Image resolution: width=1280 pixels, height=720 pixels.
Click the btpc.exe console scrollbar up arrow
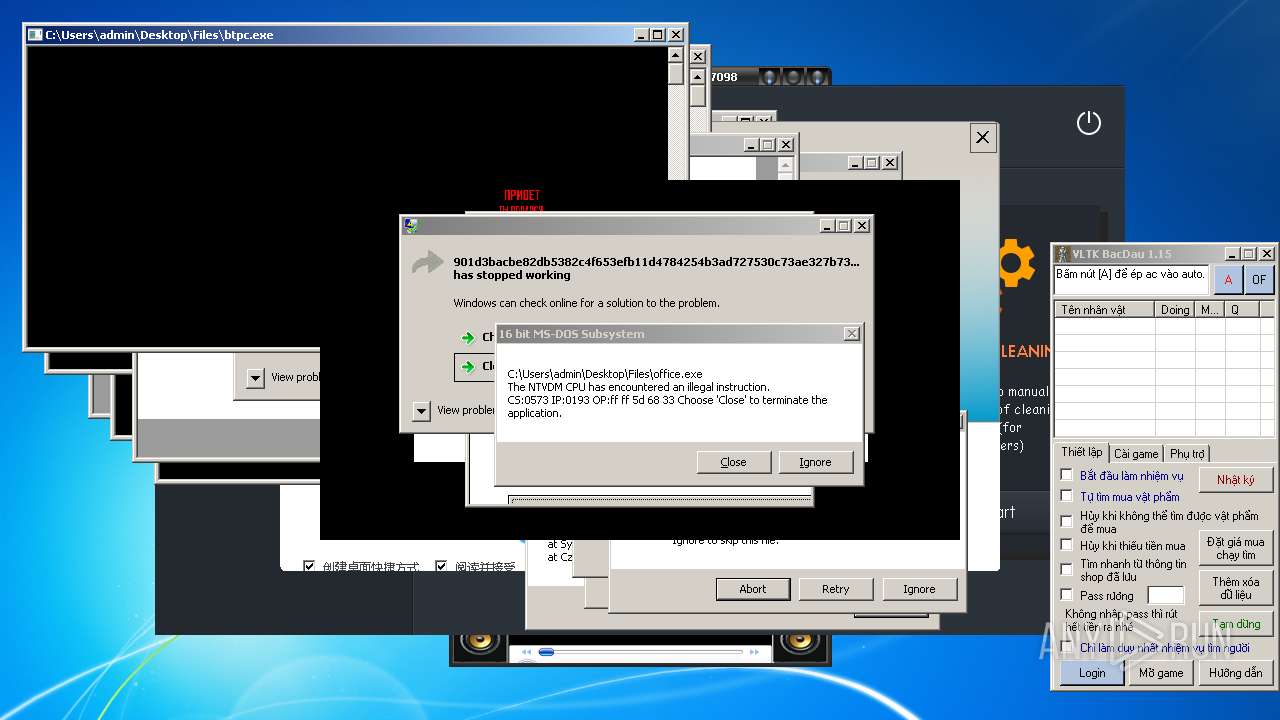point(675,55)
